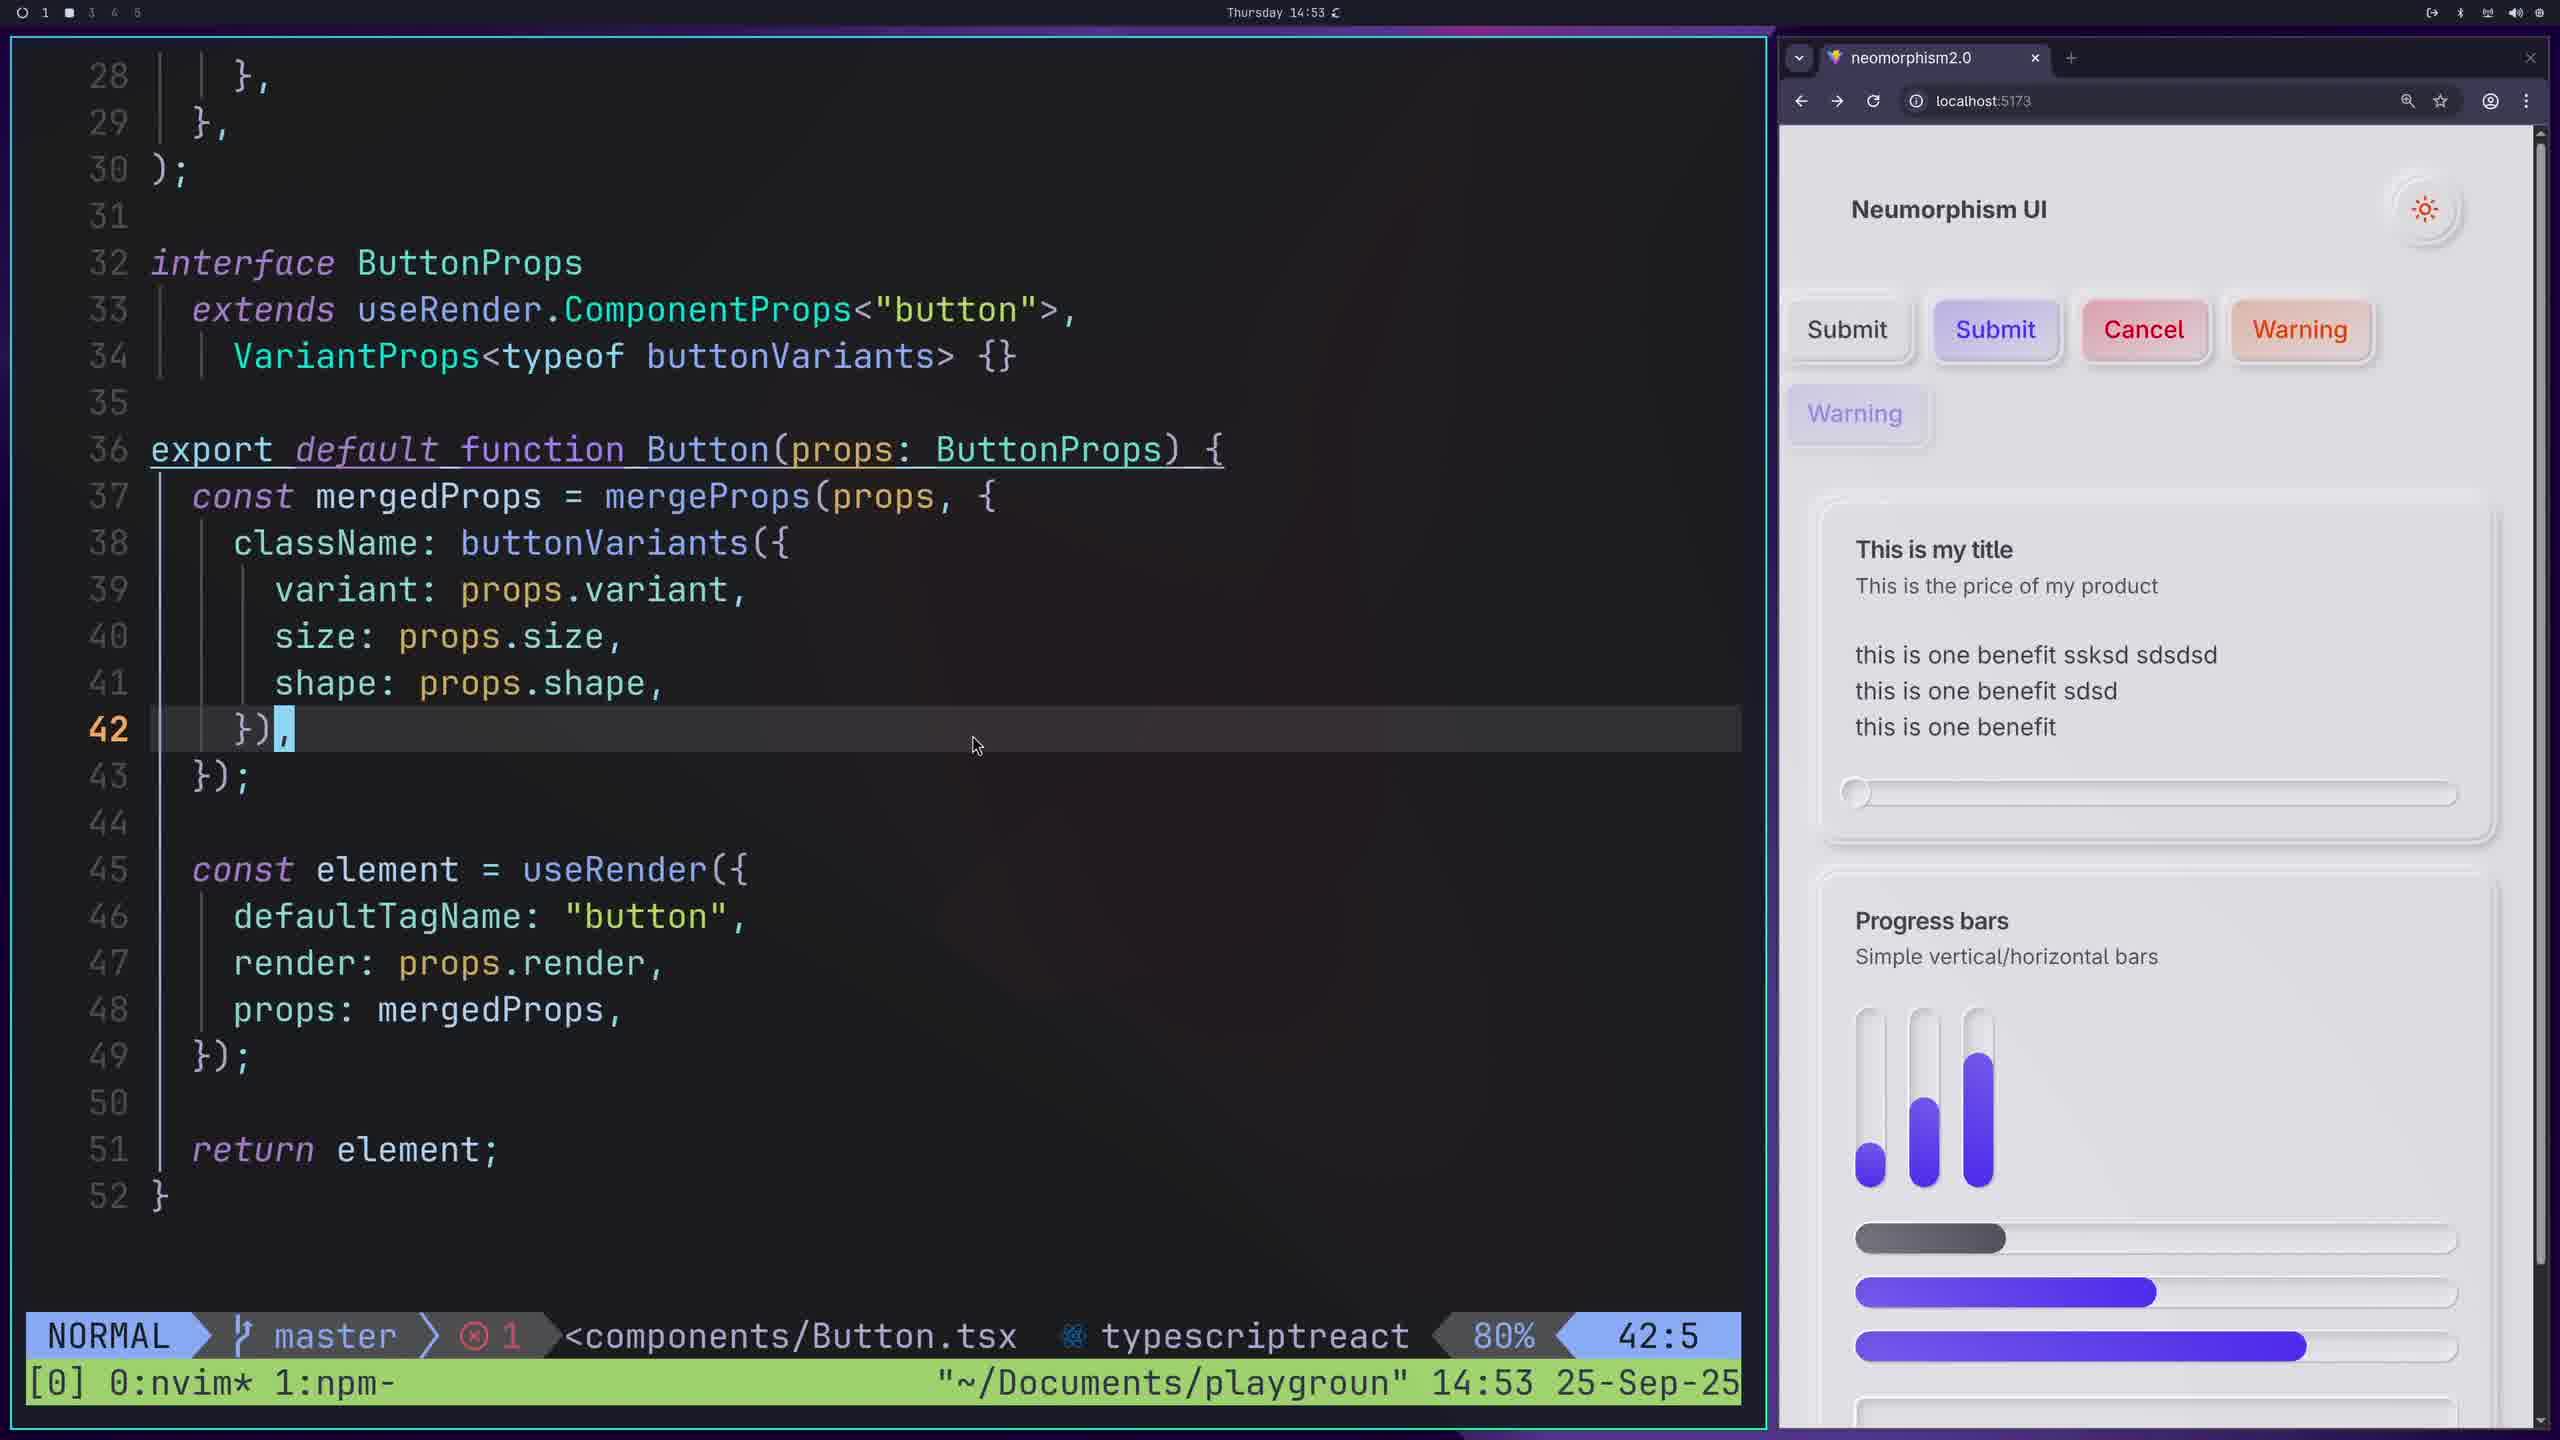Click the browser forward arrow
Image resolution: width=2560 pixels, height=1440 pixels.
point(1837,101)
